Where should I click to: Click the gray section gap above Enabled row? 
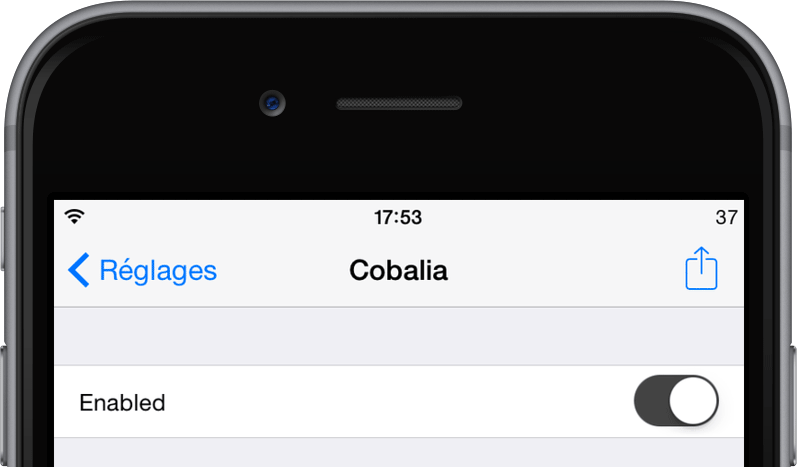(399, 336)
